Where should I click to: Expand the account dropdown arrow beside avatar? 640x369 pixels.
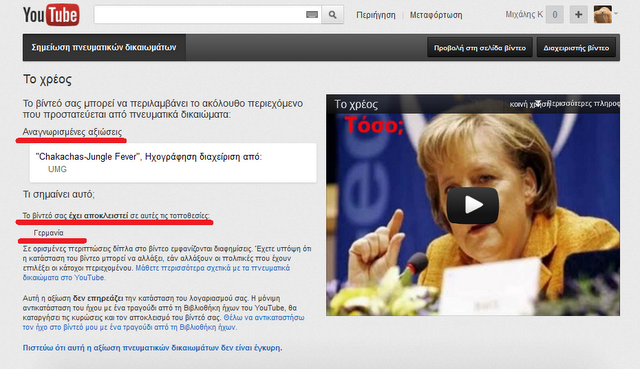click(616, 13)
